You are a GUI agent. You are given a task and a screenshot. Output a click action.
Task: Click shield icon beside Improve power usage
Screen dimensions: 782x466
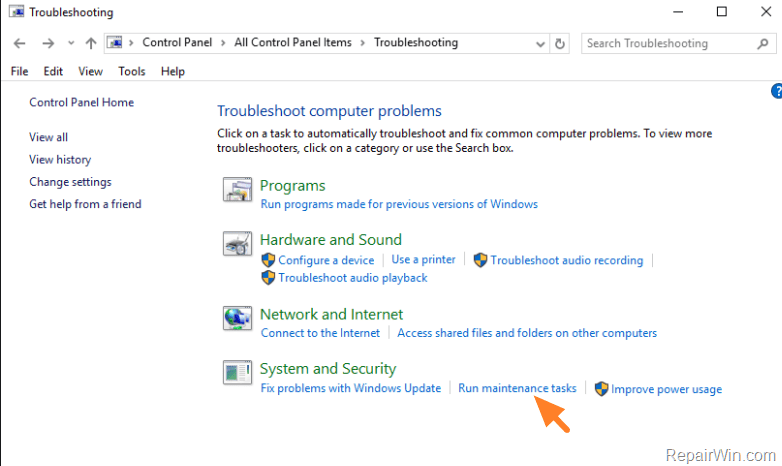point(601,389)
